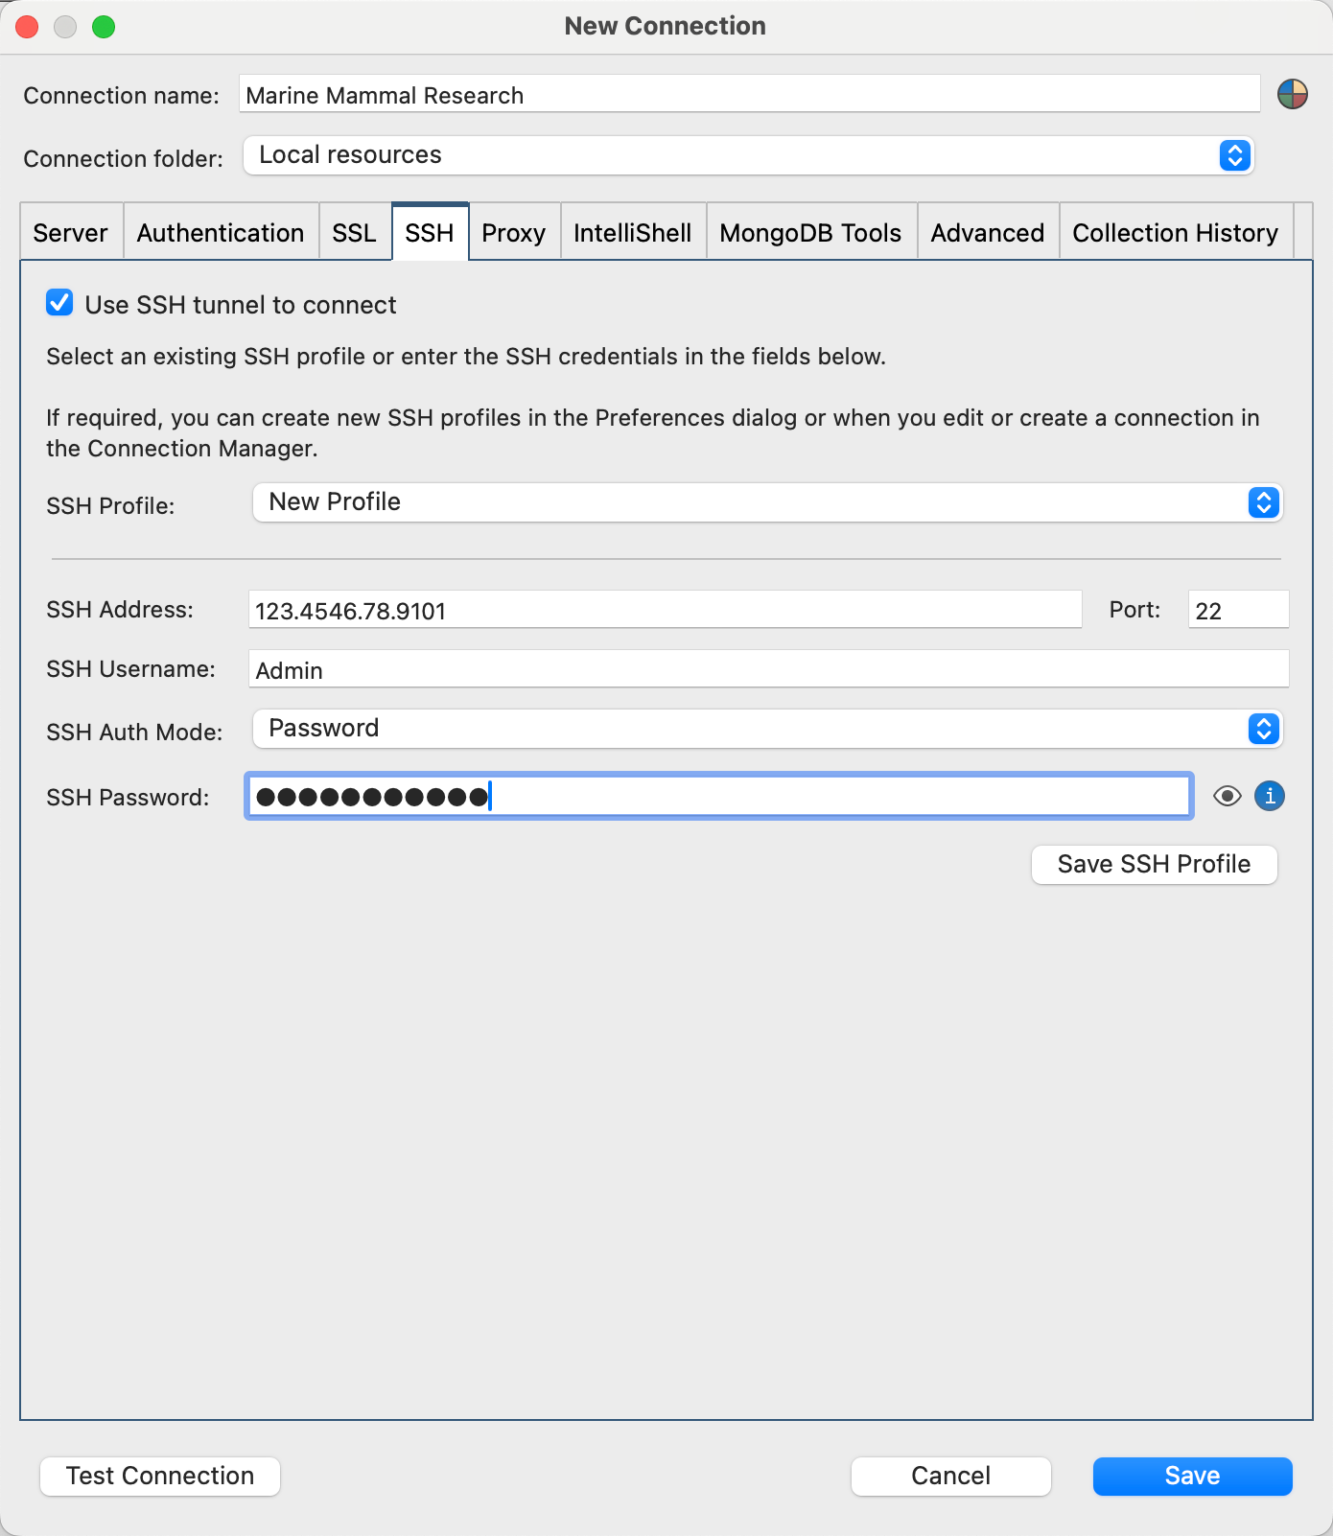Open the IntelliShell tab
The height and width of the screenshot is (1536, 1333).
(632, 232)
